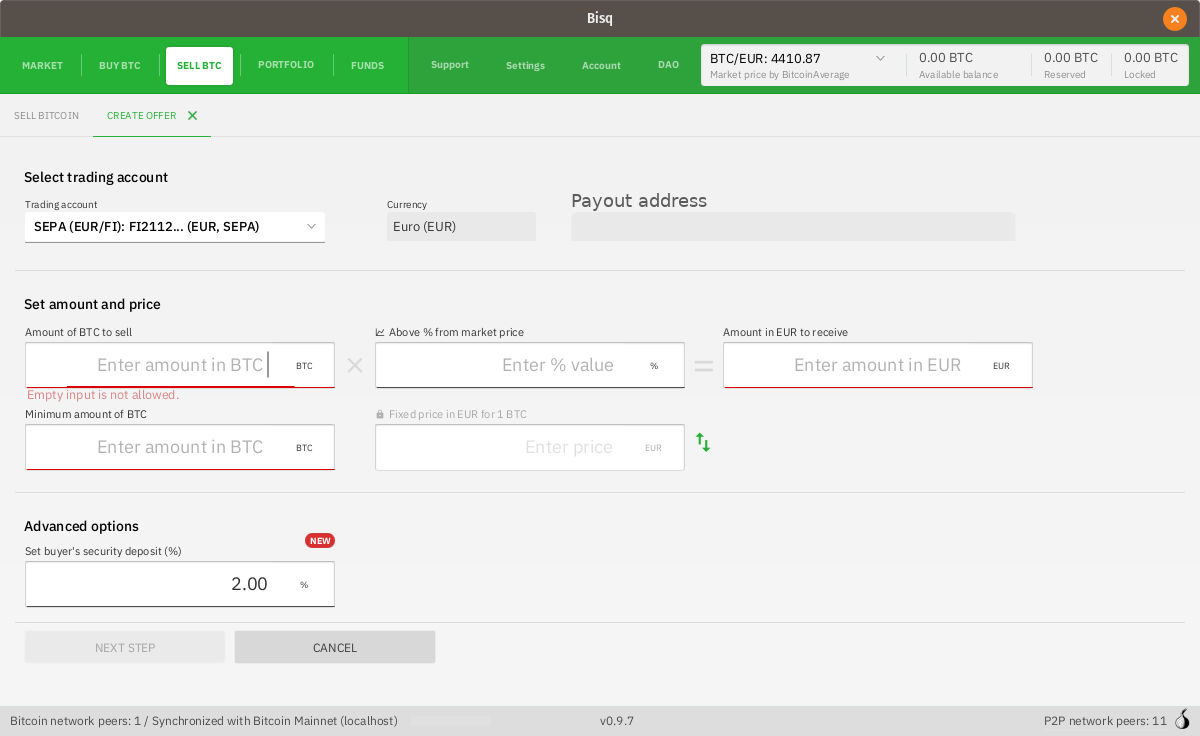The image size is (1200, 736).
Task: Click the Bitcoin network peers status text
Action: pos(204,721)
